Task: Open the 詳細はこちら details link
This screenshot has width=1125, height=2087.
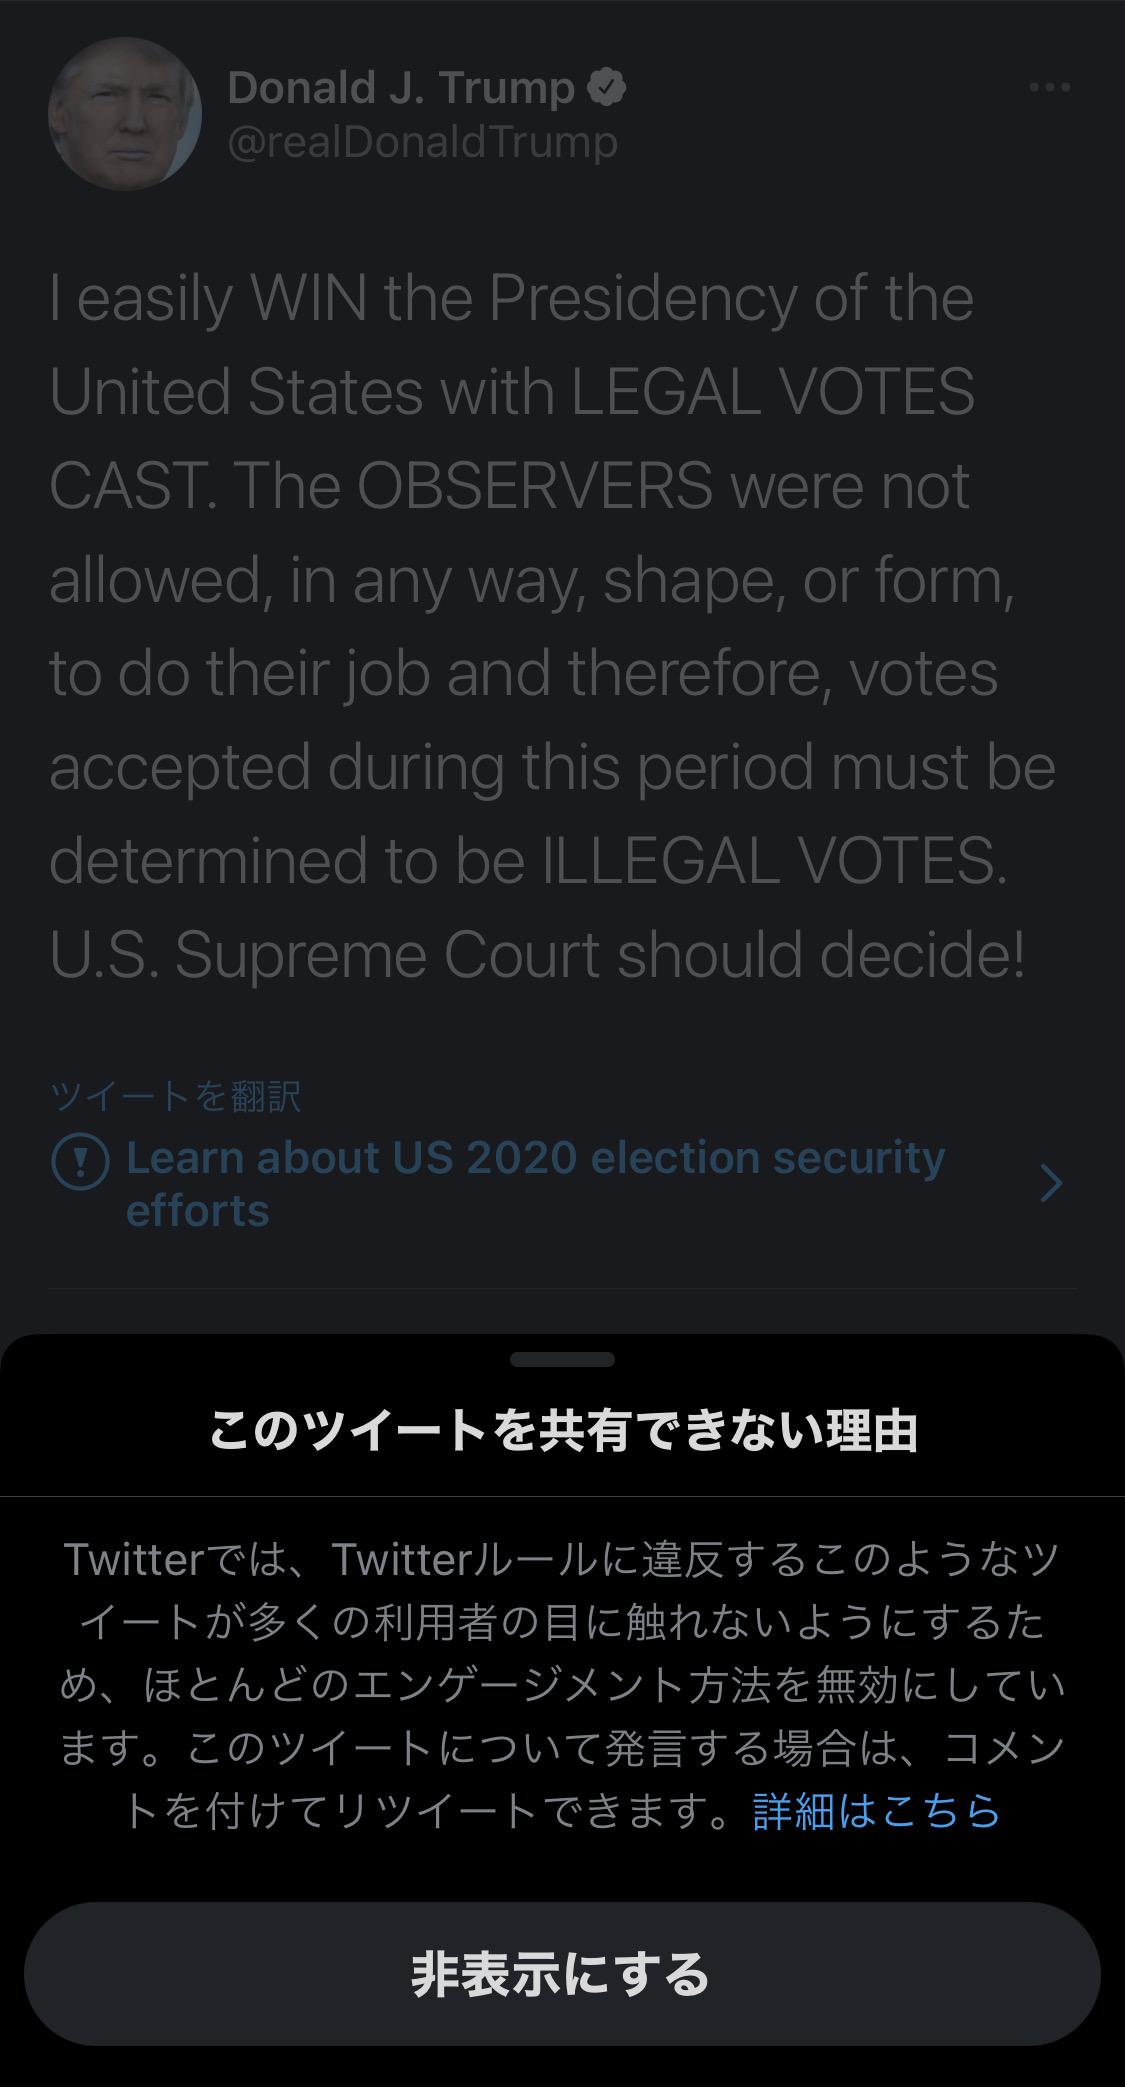Action: tap(876, 1811)
